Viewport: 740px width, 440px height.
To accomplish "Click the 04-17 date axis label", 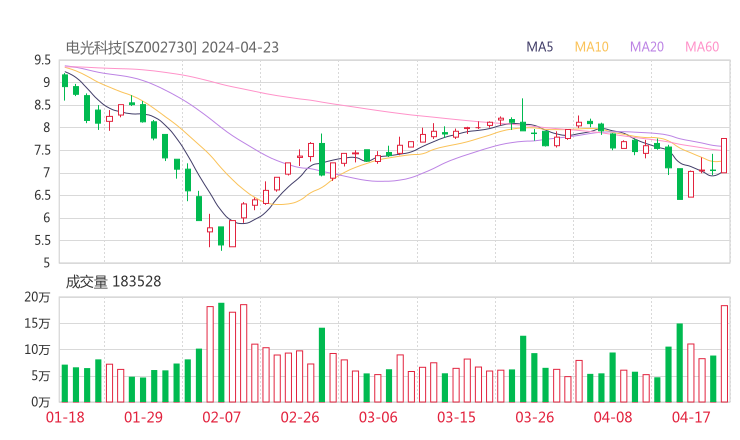I will point(691,417).
